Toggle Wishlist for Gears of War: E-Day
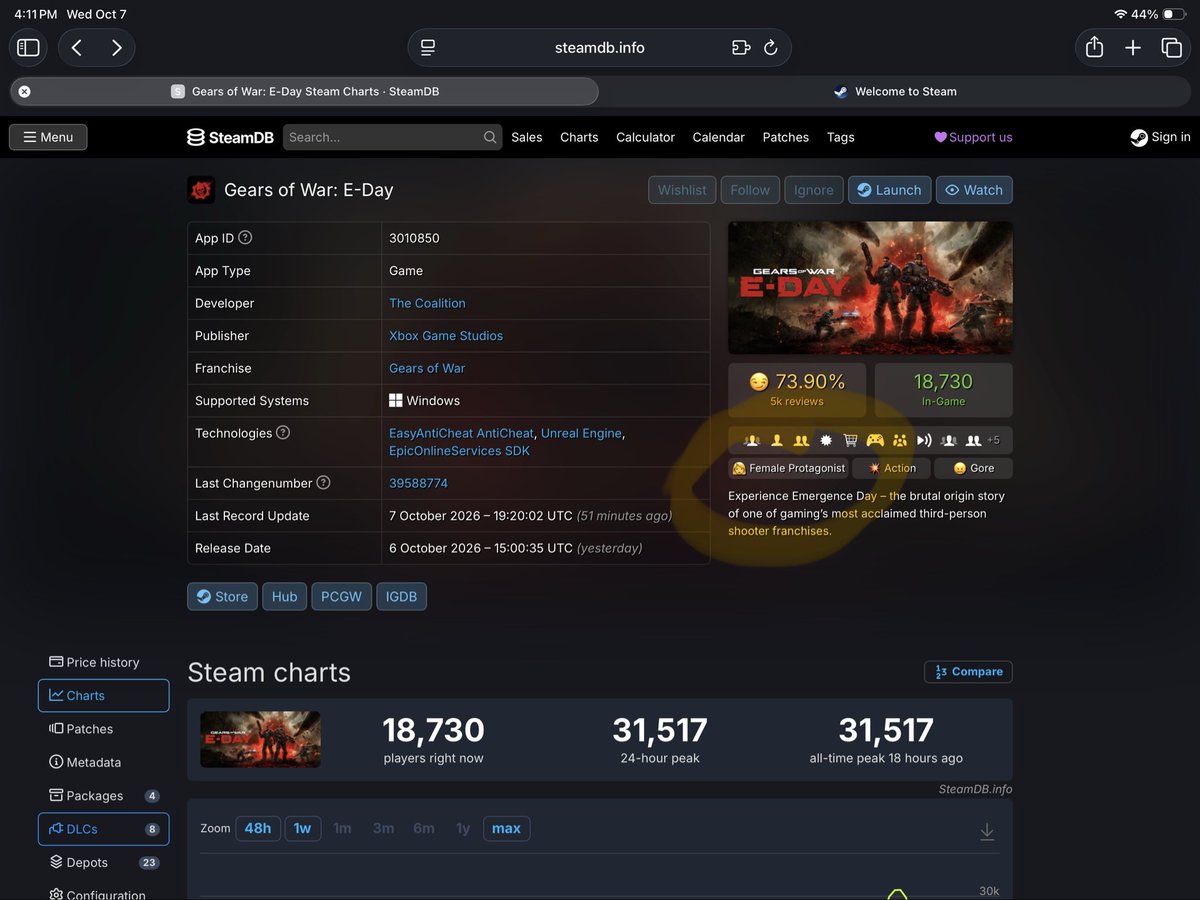Screen dimensions: 1200x900 click(x=682, y=190)
